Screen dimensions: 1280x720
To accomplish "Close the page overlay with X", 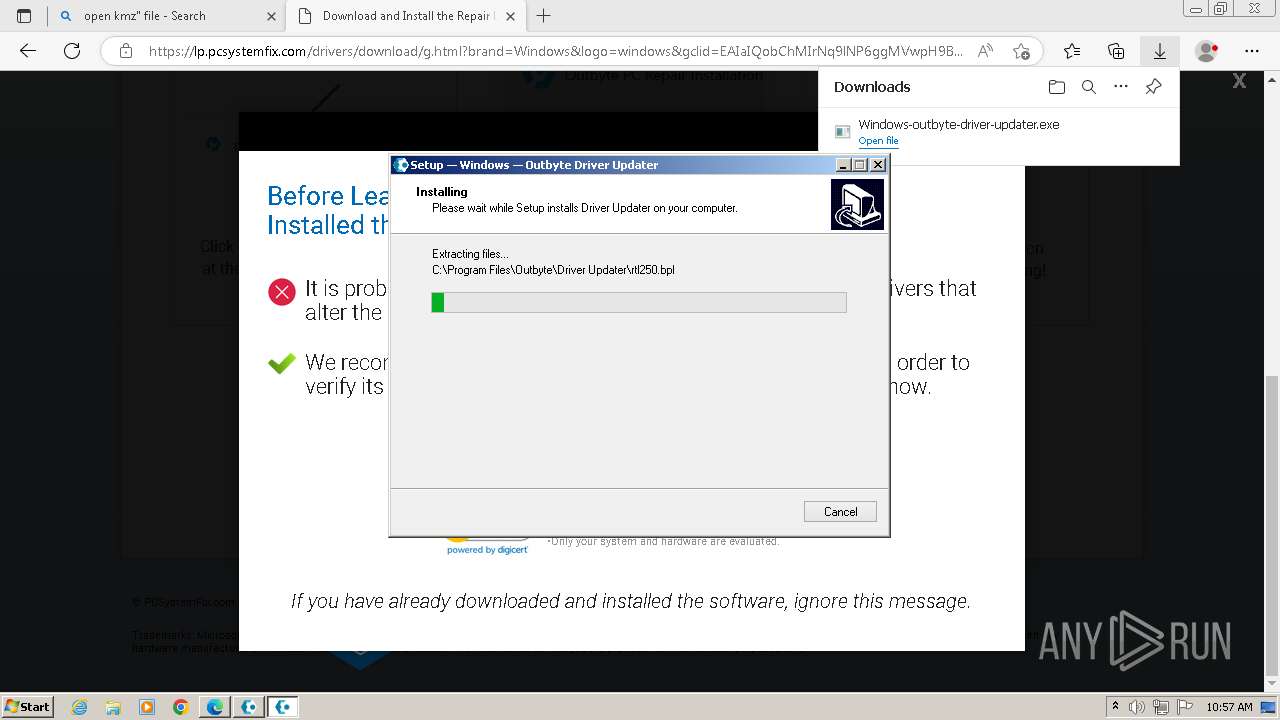I will point(1239,82).
